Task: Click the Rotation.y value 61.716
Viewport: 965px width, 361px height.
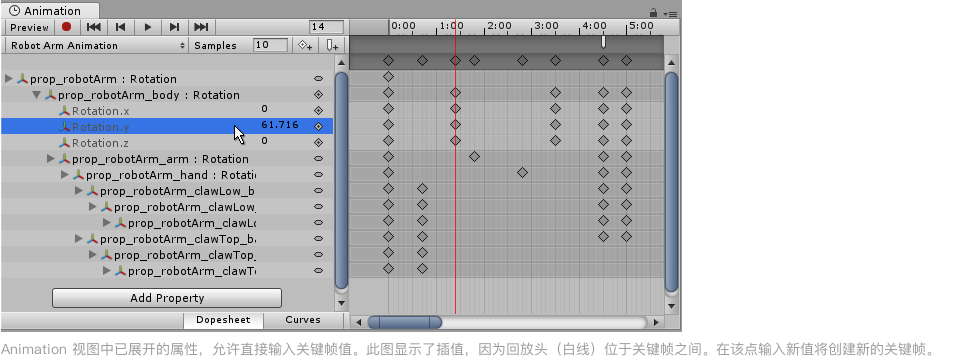Action: click(280, 125)
